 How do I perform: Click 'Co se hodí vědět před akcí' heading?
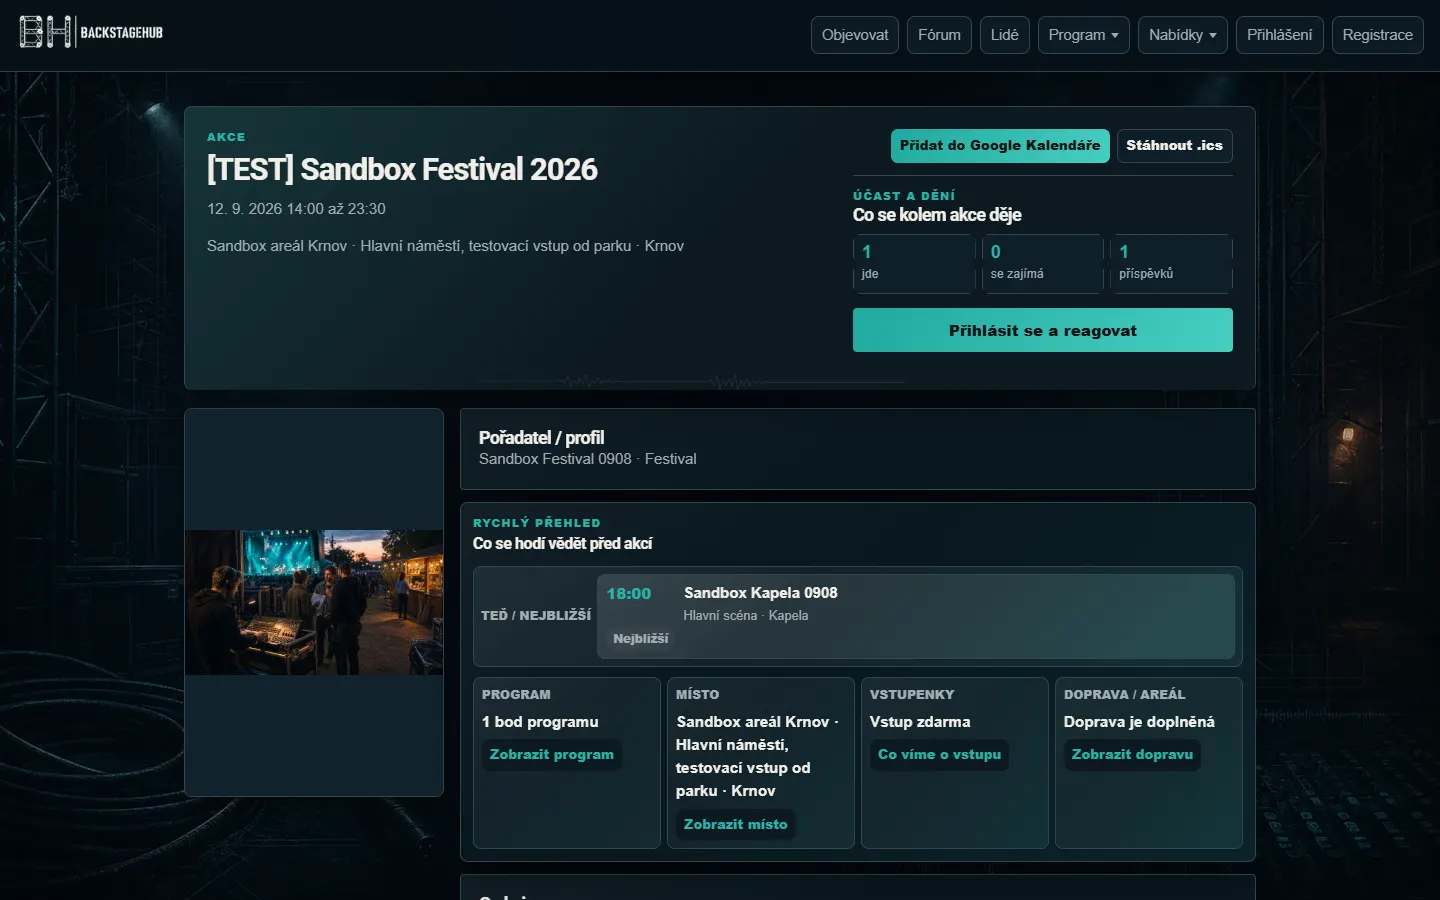563,544
